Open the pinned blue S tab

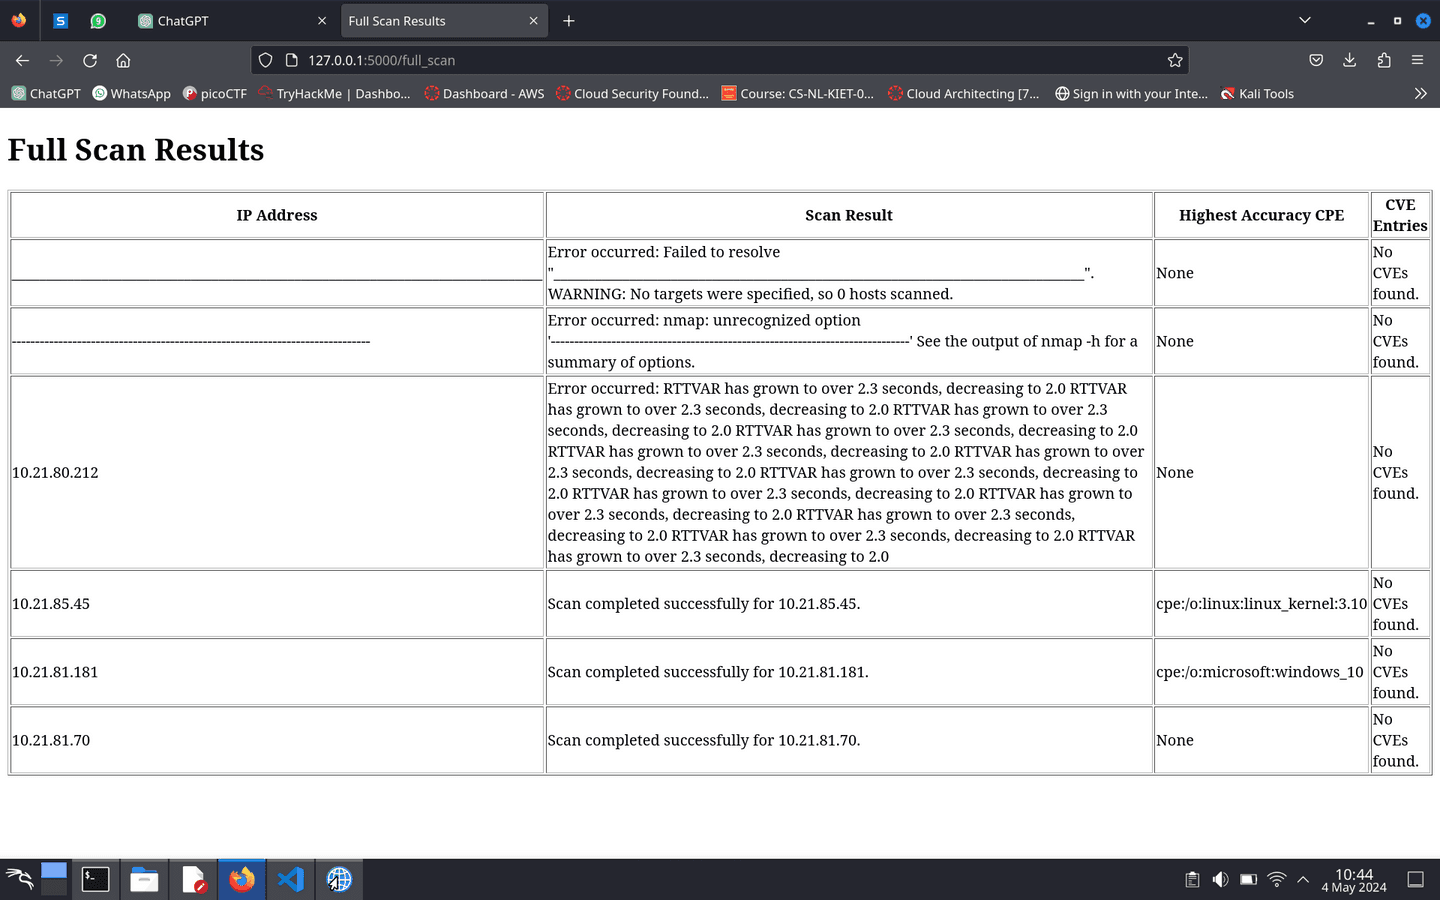click(x=60, y=20)
